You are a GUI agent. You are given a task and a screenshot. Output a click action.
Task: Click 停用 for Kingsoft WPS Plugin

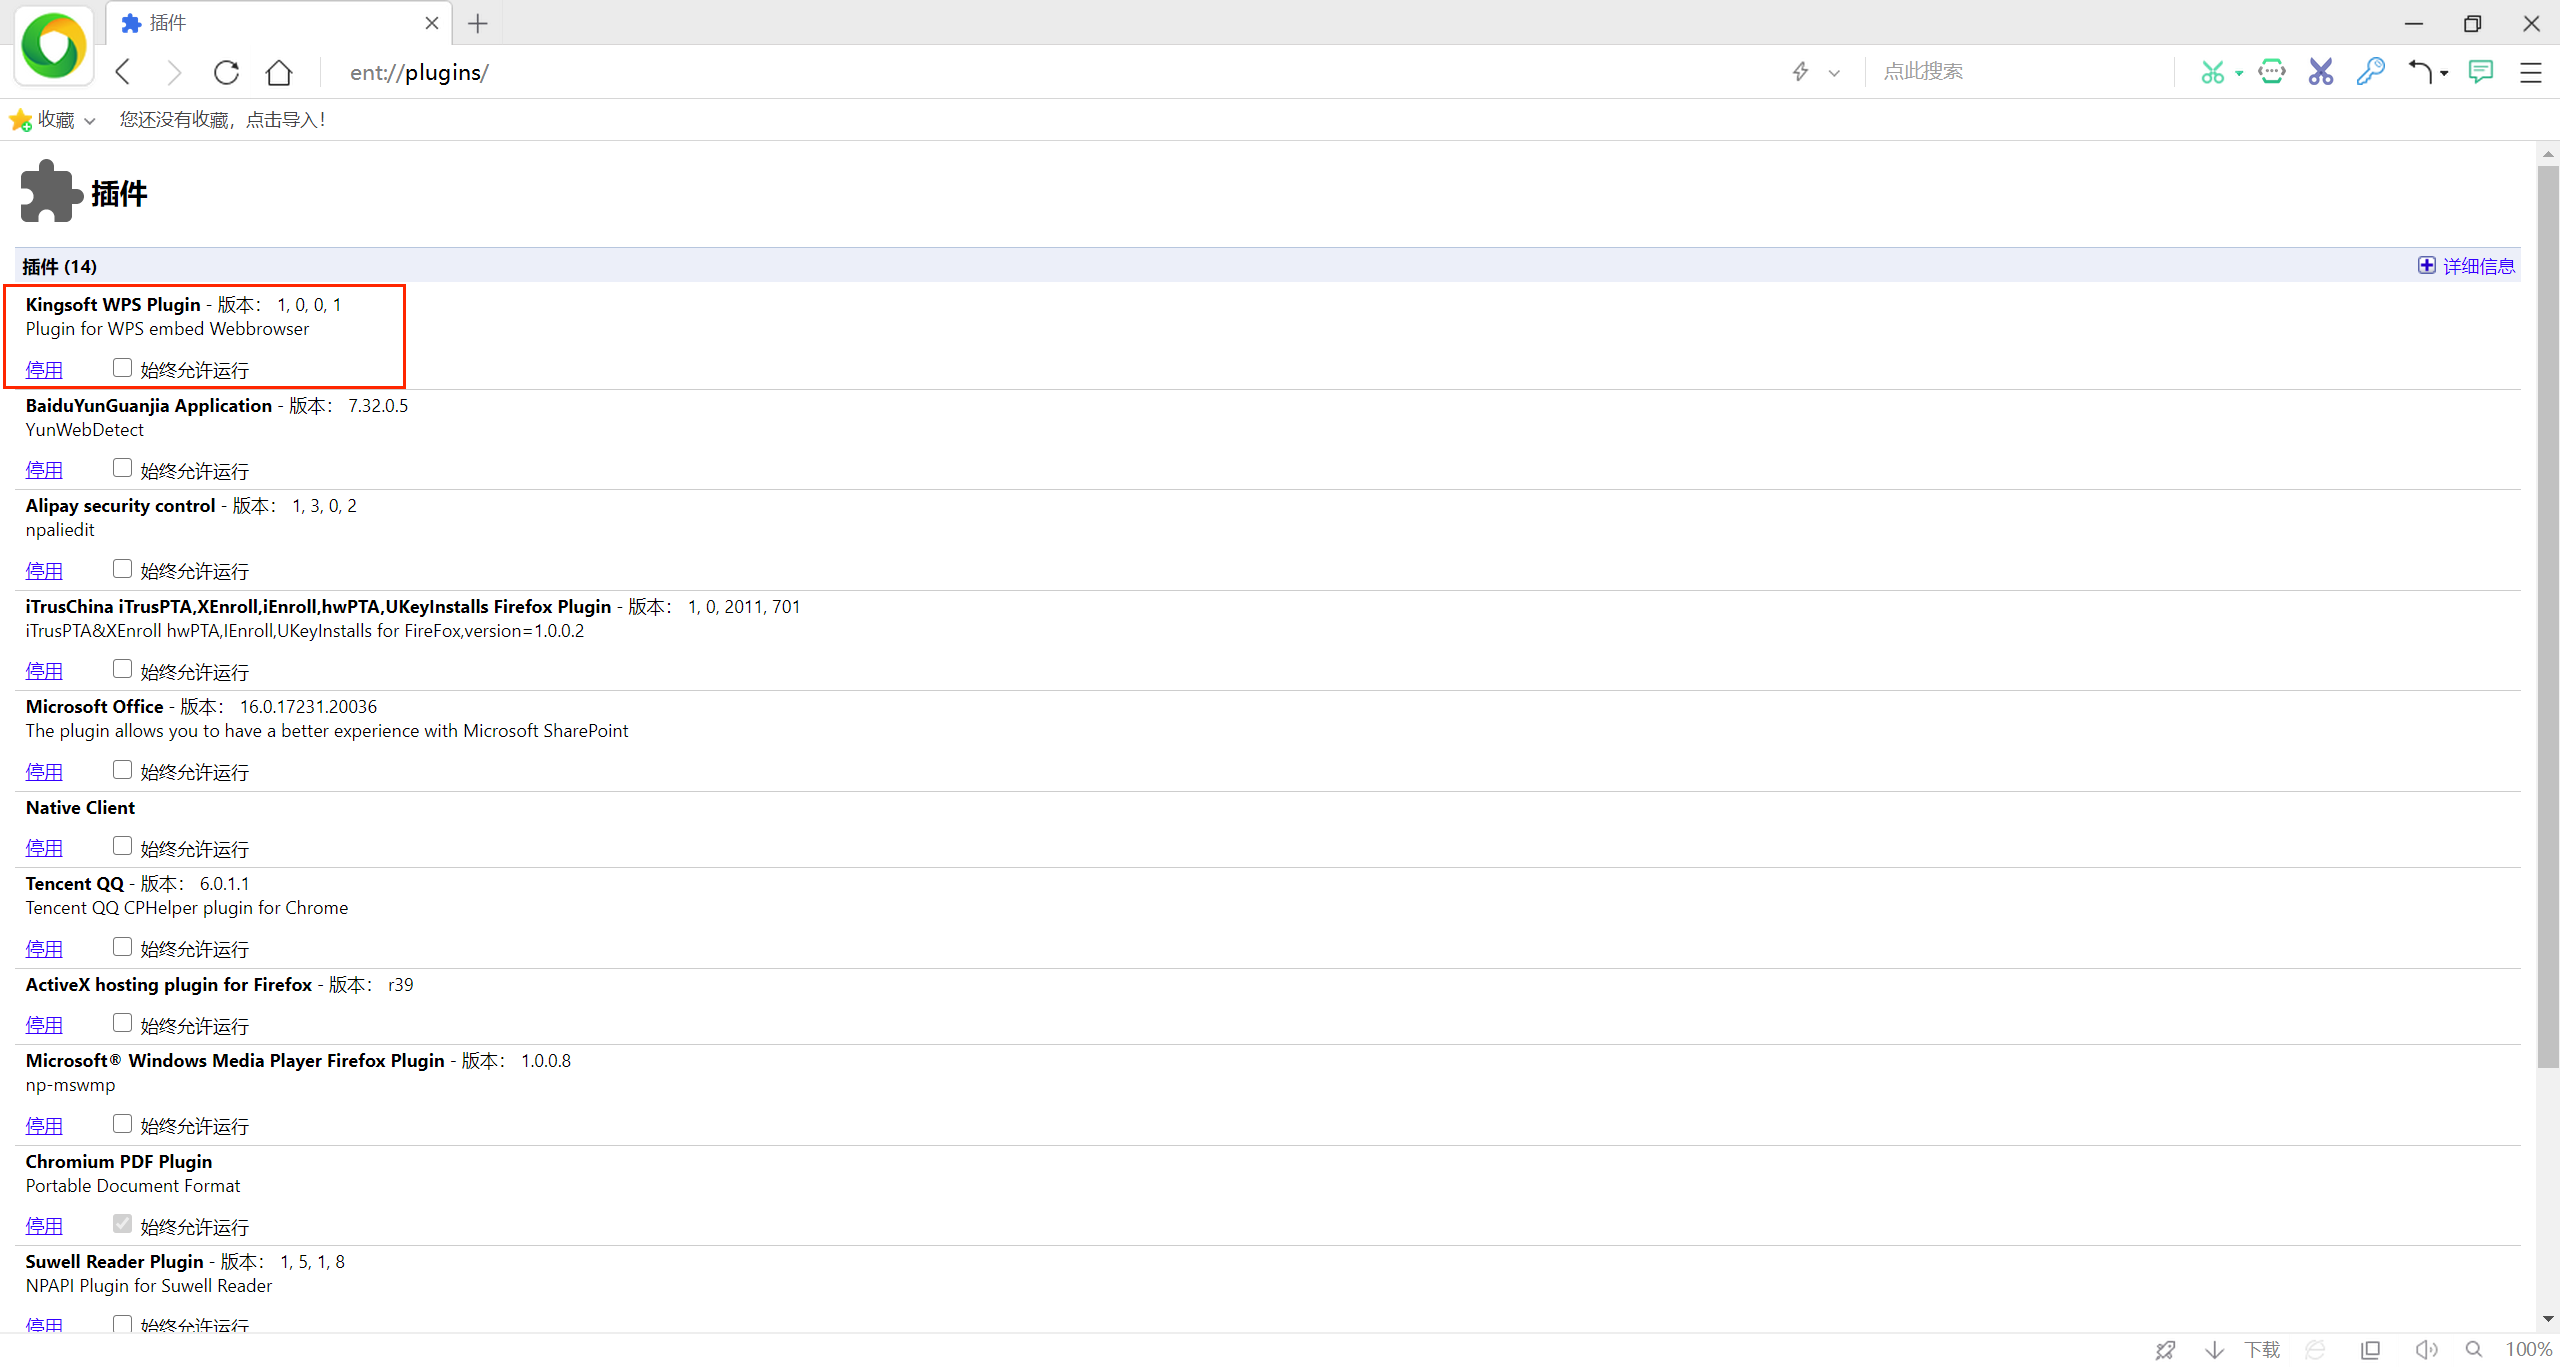pyautogui.click(x=44, y=370)
